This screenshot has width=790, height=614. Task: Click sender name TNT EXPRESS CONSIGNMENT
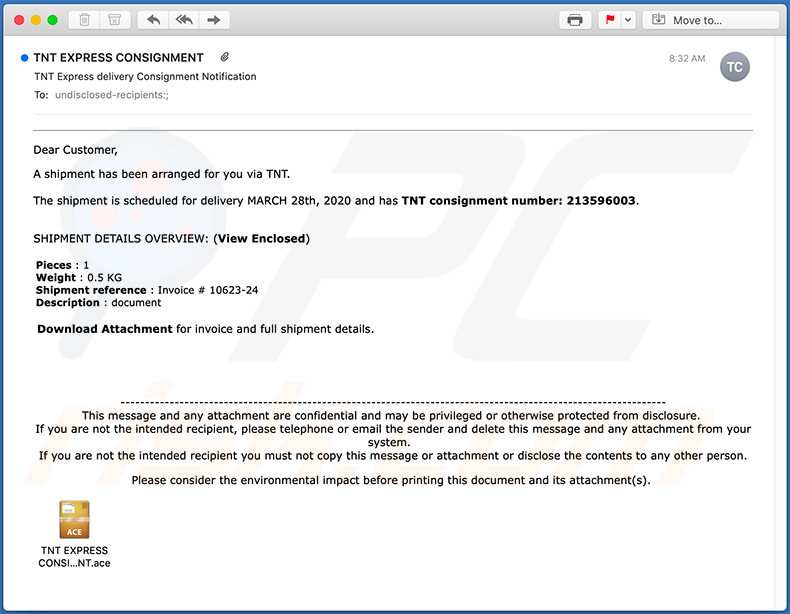point(118,57)
